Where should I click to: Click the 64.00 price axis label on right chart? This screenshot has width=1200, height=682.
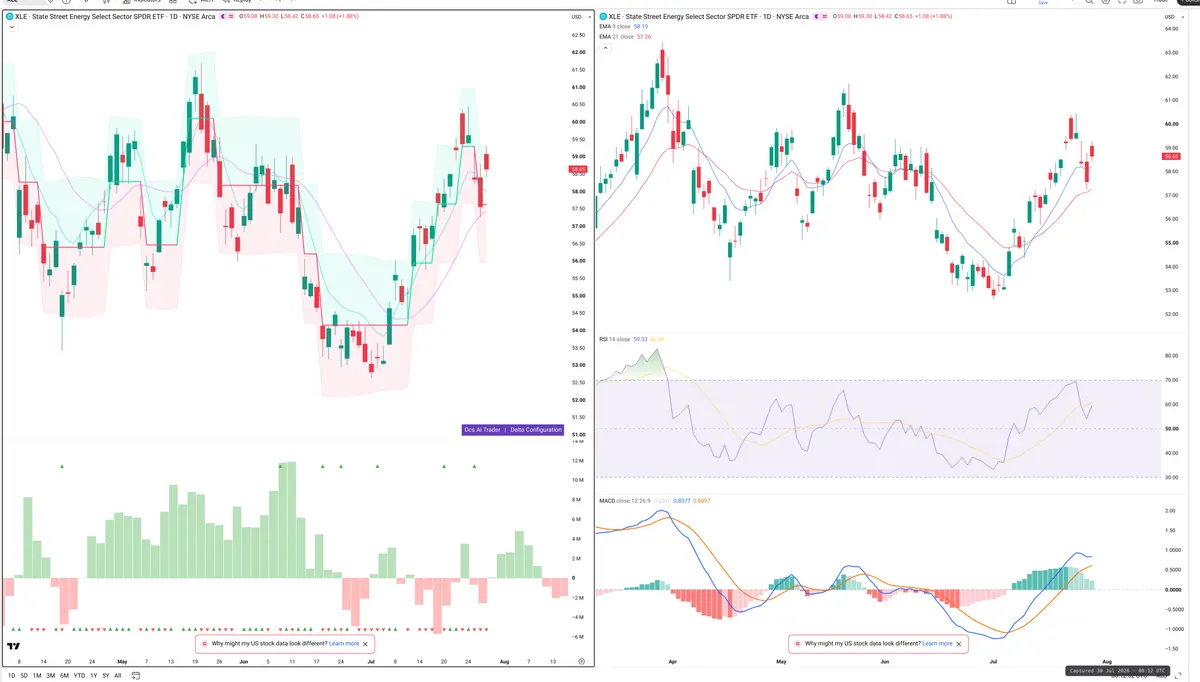coord(1173,28)
